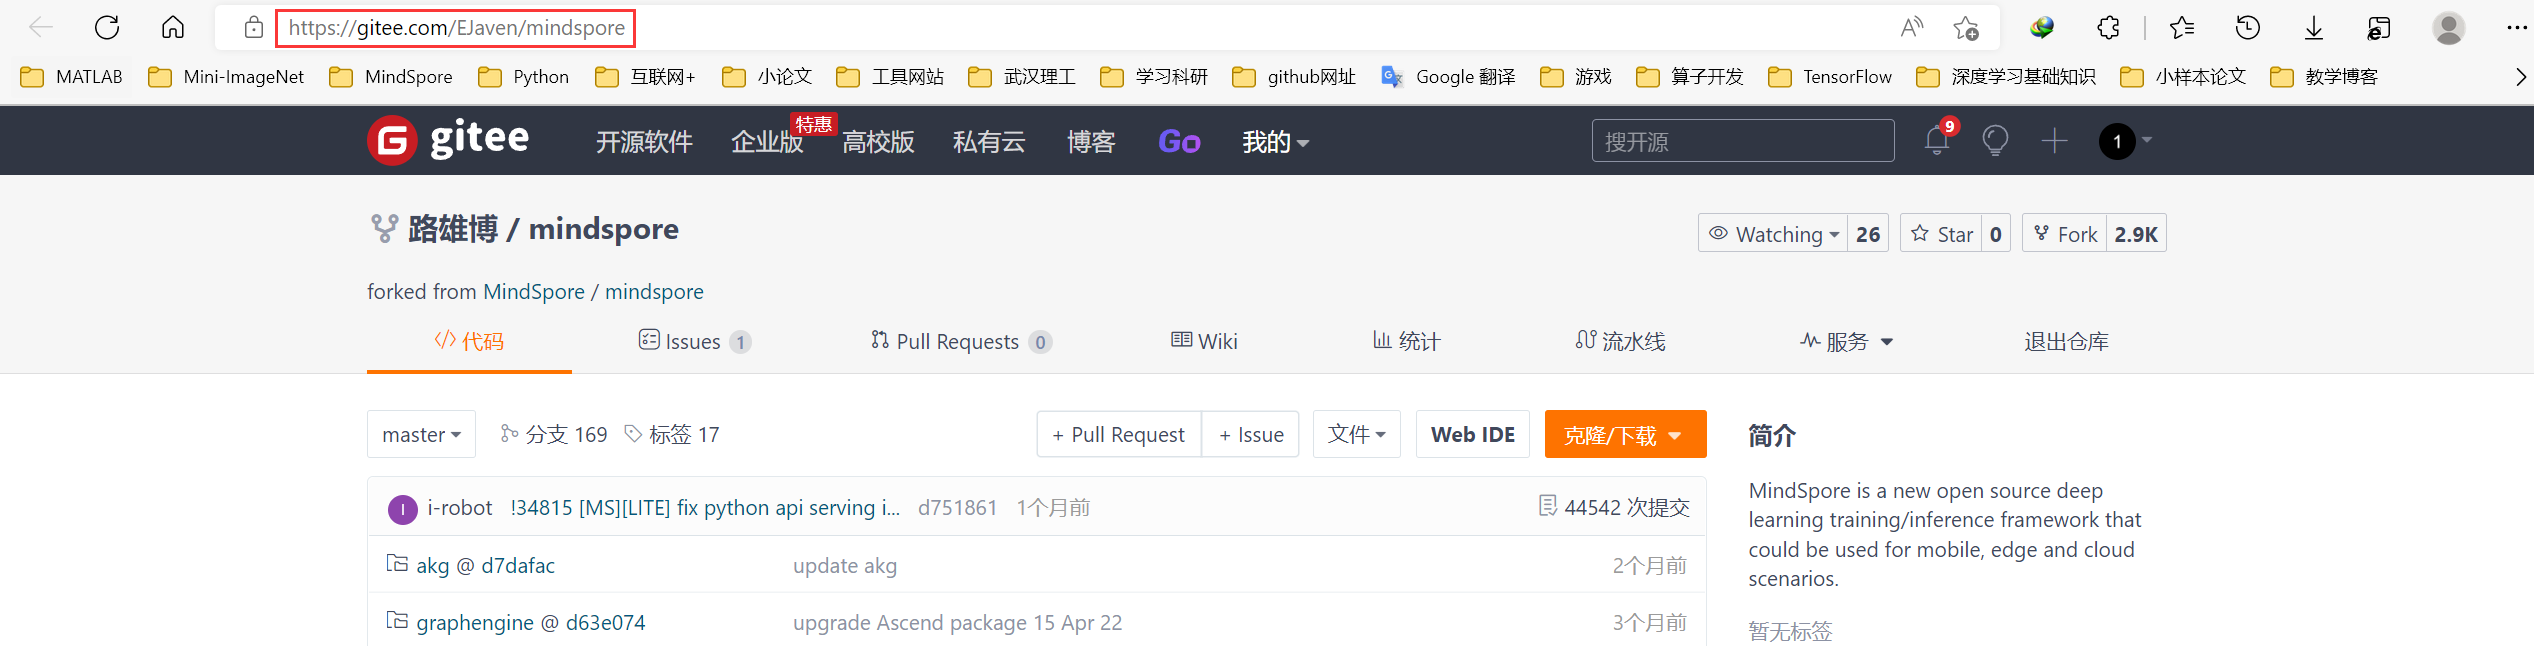Fork the repository
Viewport: 2534px width, 646px height.
pos(2065,233)
